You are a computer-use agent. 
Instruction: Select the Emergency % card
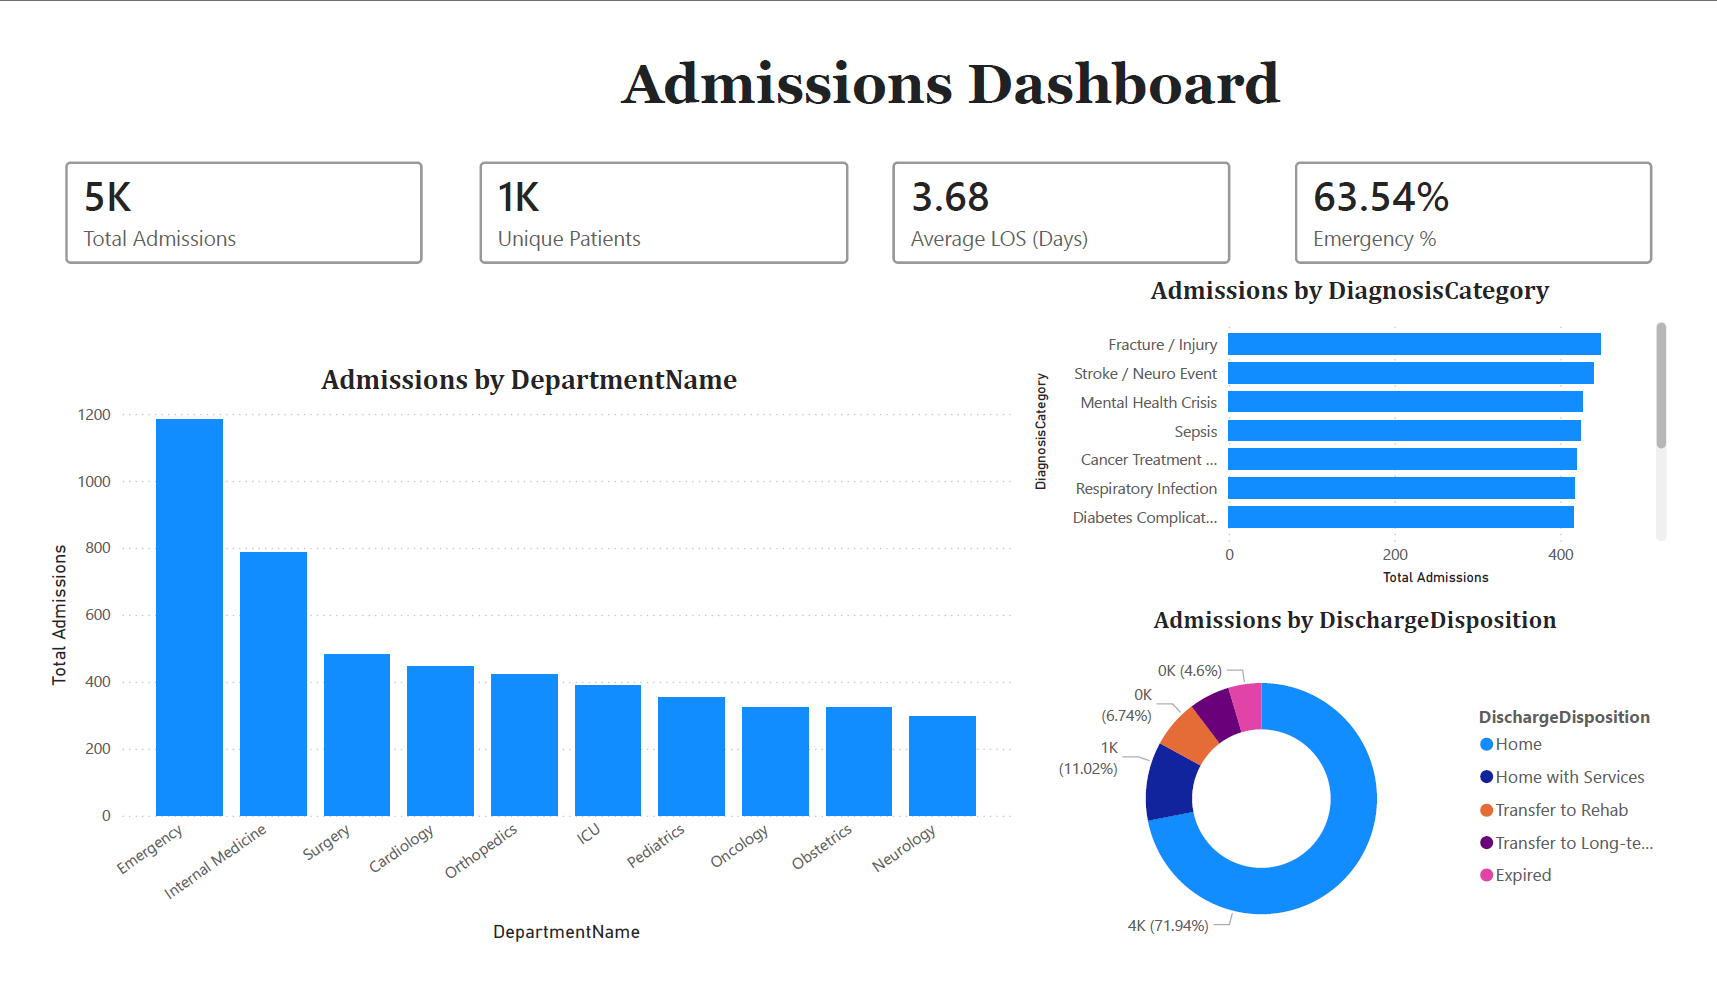point(1473,213)
